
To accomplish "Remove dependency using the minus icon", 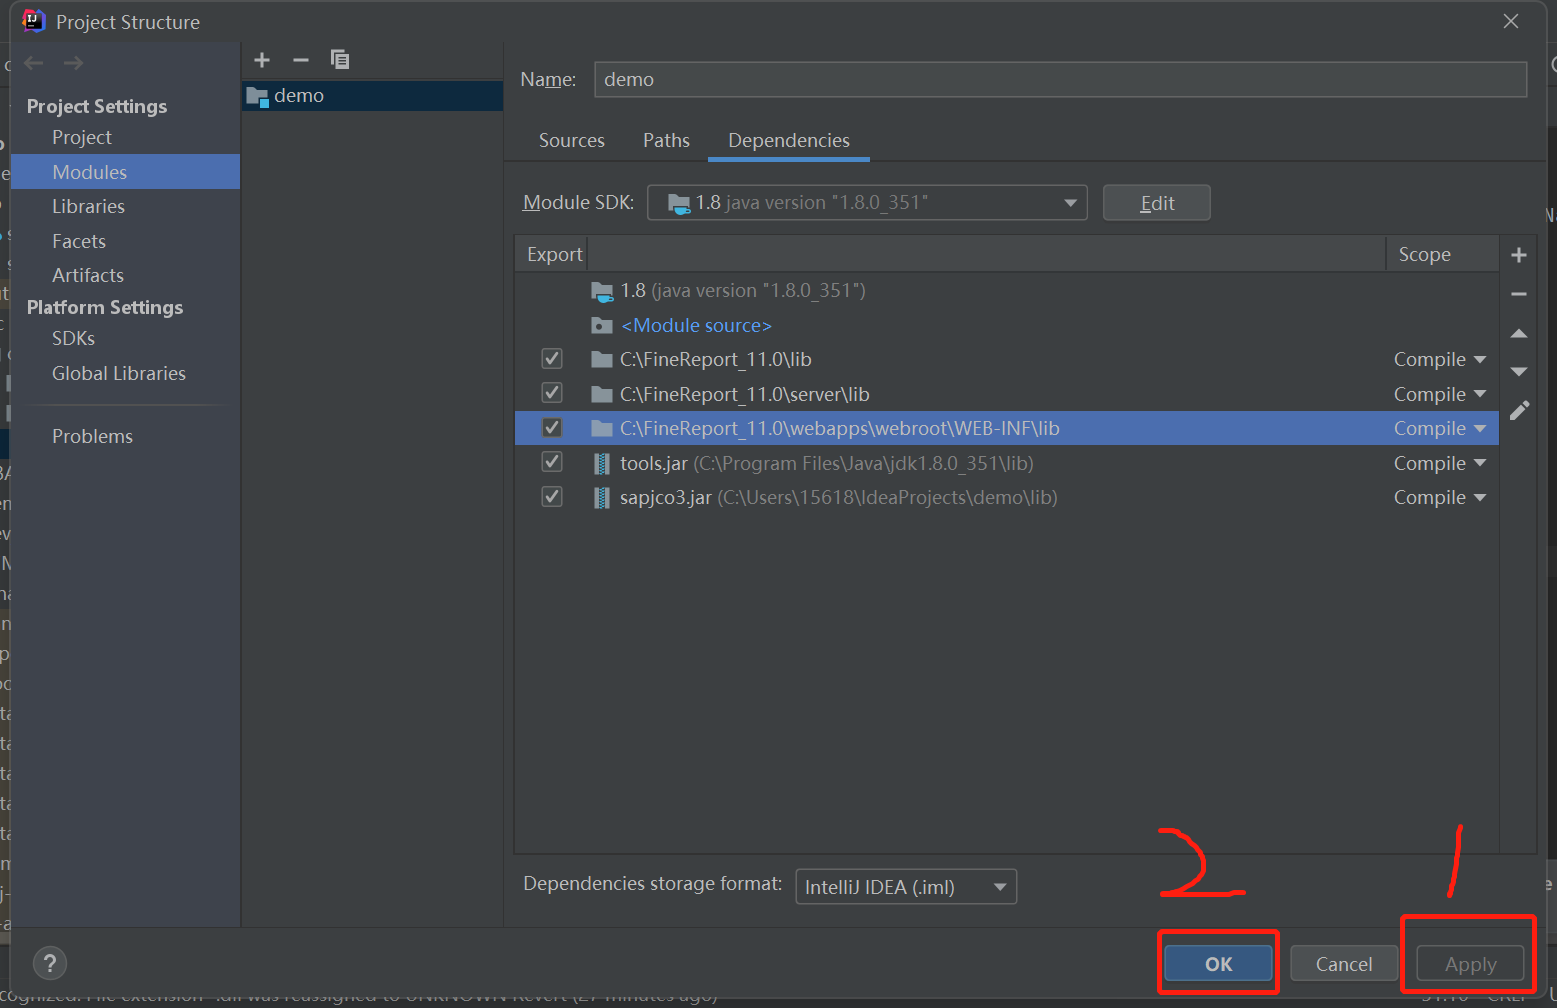I will click(x=1519, y=294).
